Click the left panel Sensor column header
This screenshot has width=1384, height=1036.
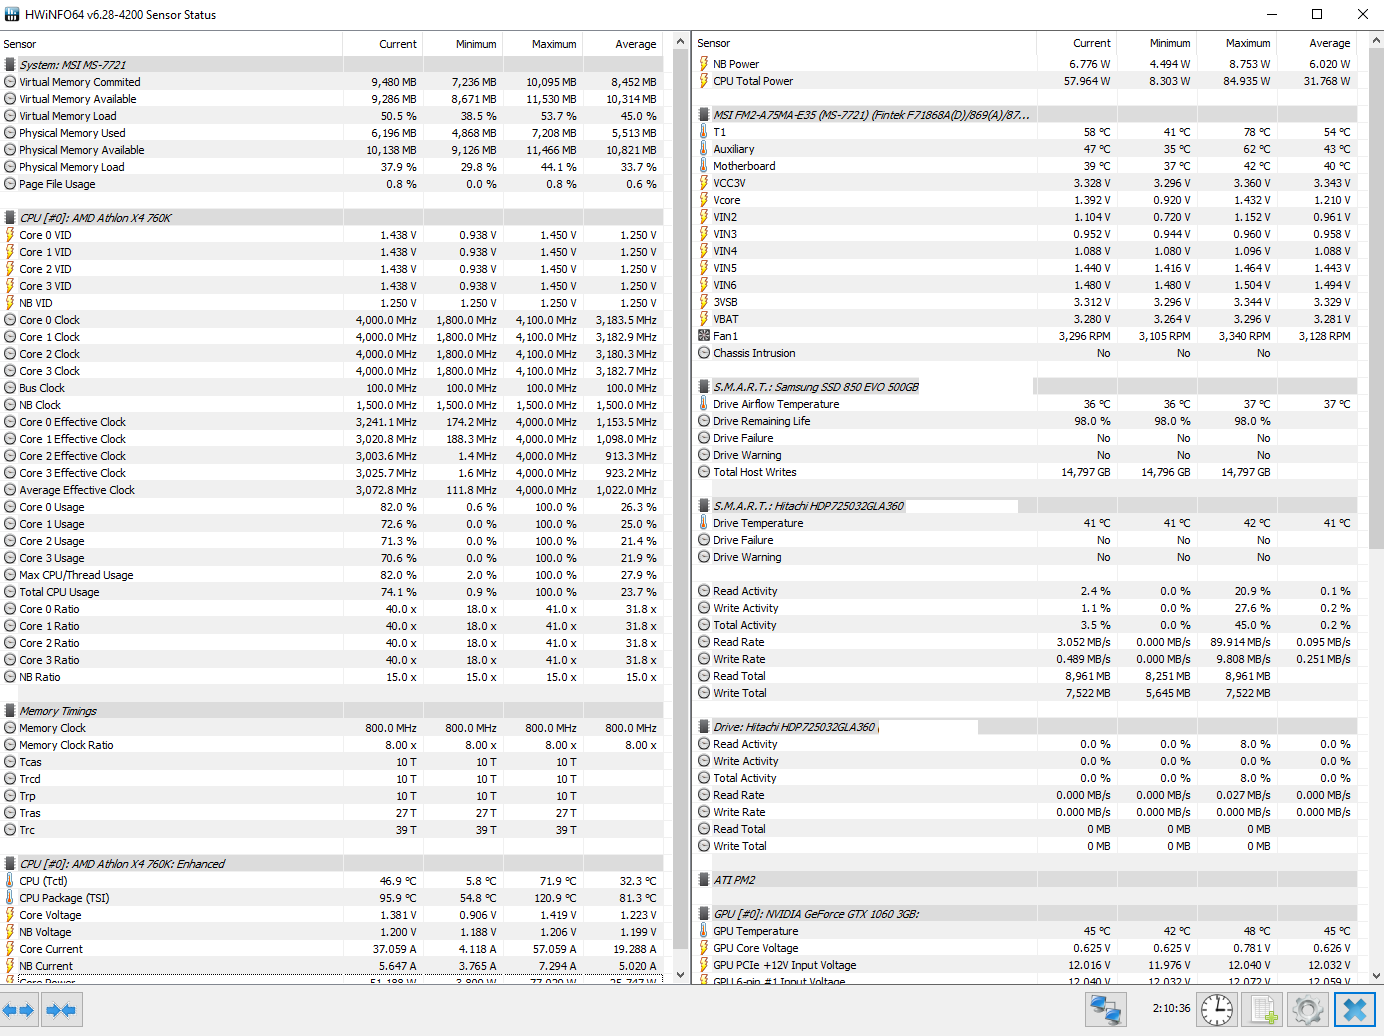[x=171, y=44]
